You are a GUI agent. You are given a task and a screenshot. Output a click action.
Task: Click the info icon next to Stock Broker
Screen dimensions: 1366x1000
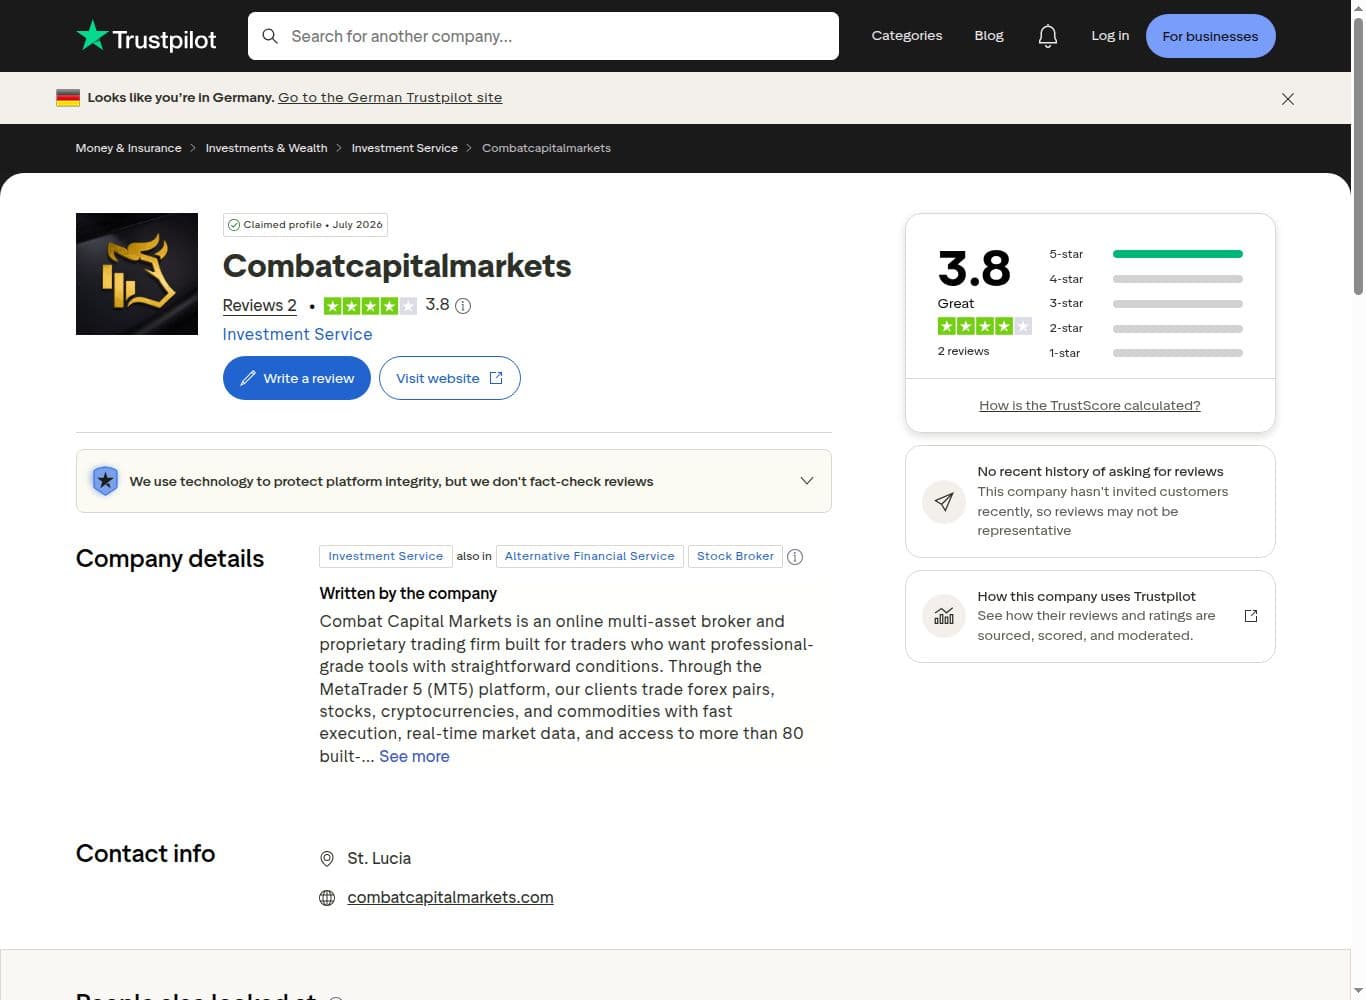click(795, 557)
